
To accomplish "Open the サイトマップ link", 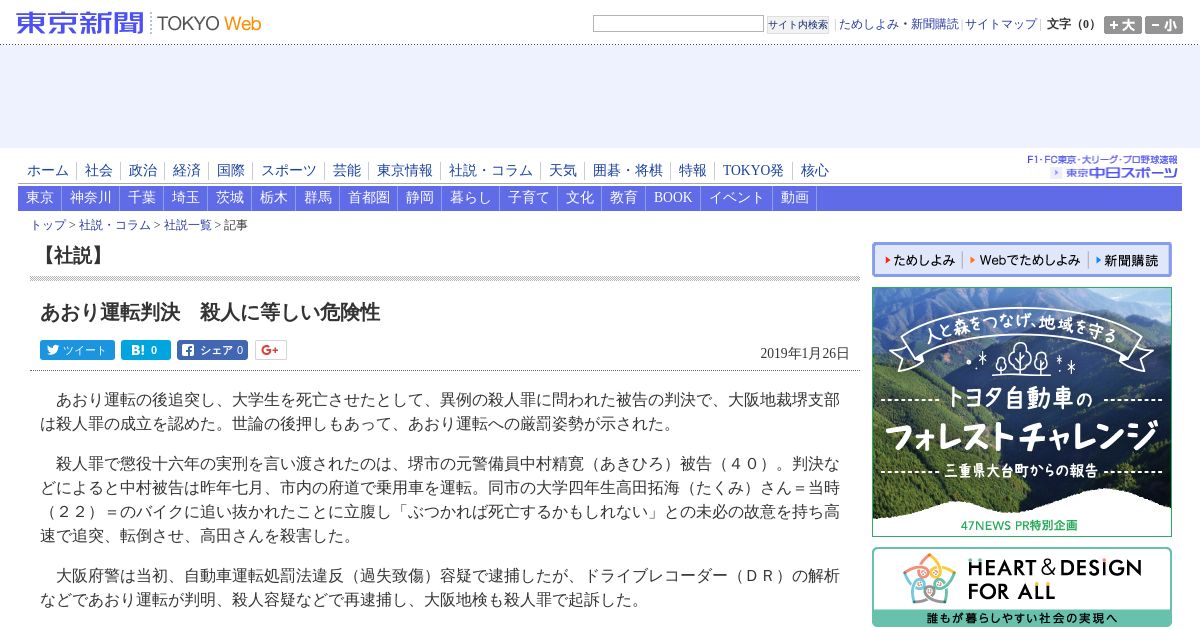I will pyautogui.click(x=1001, y=24).
